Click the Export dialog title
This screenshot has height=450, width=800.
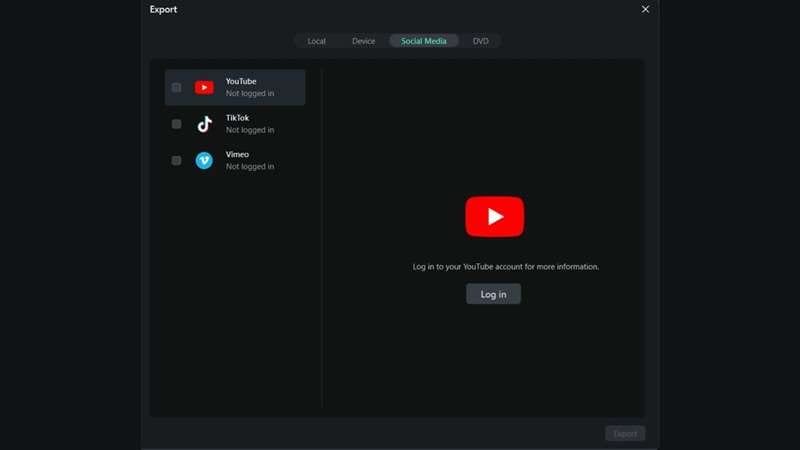click(163, 9)
